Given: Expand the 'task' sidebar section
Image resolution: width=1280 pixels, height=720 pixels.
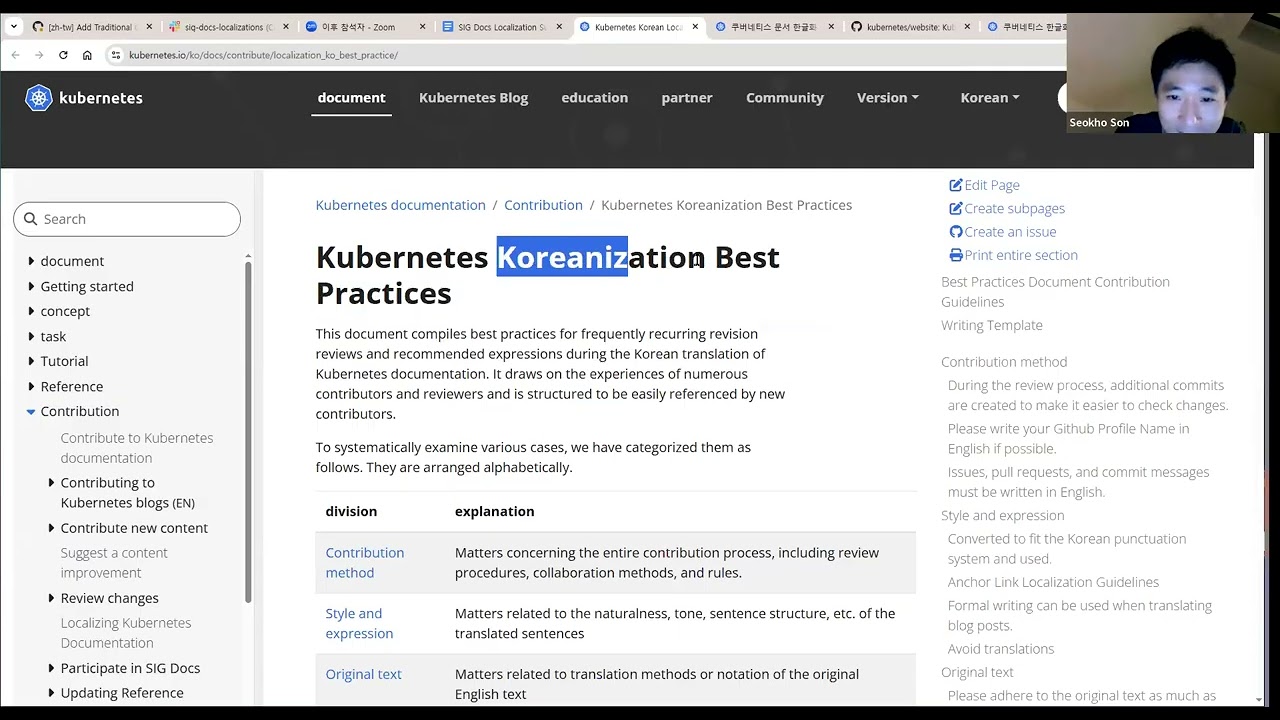Looking at the screenshot, I should click(31, 336).
